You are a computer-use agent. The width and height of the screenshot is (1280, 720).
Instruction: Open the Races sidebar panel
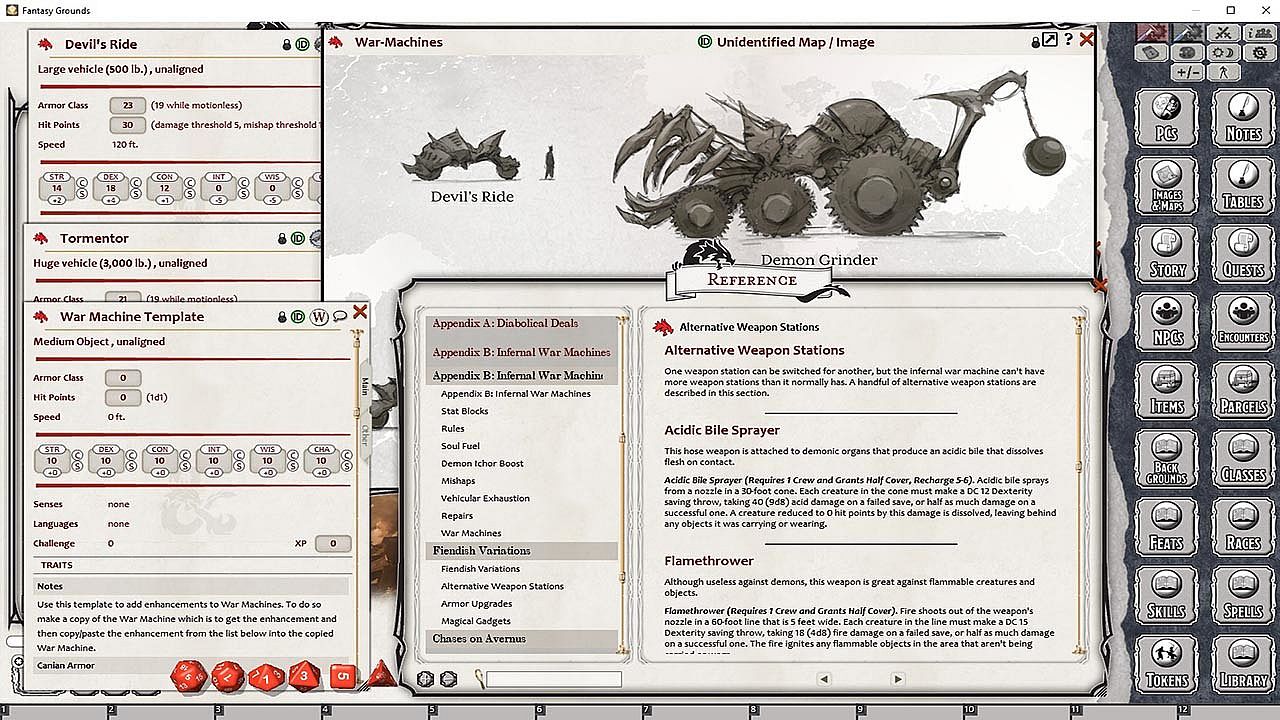[1243, 526]
